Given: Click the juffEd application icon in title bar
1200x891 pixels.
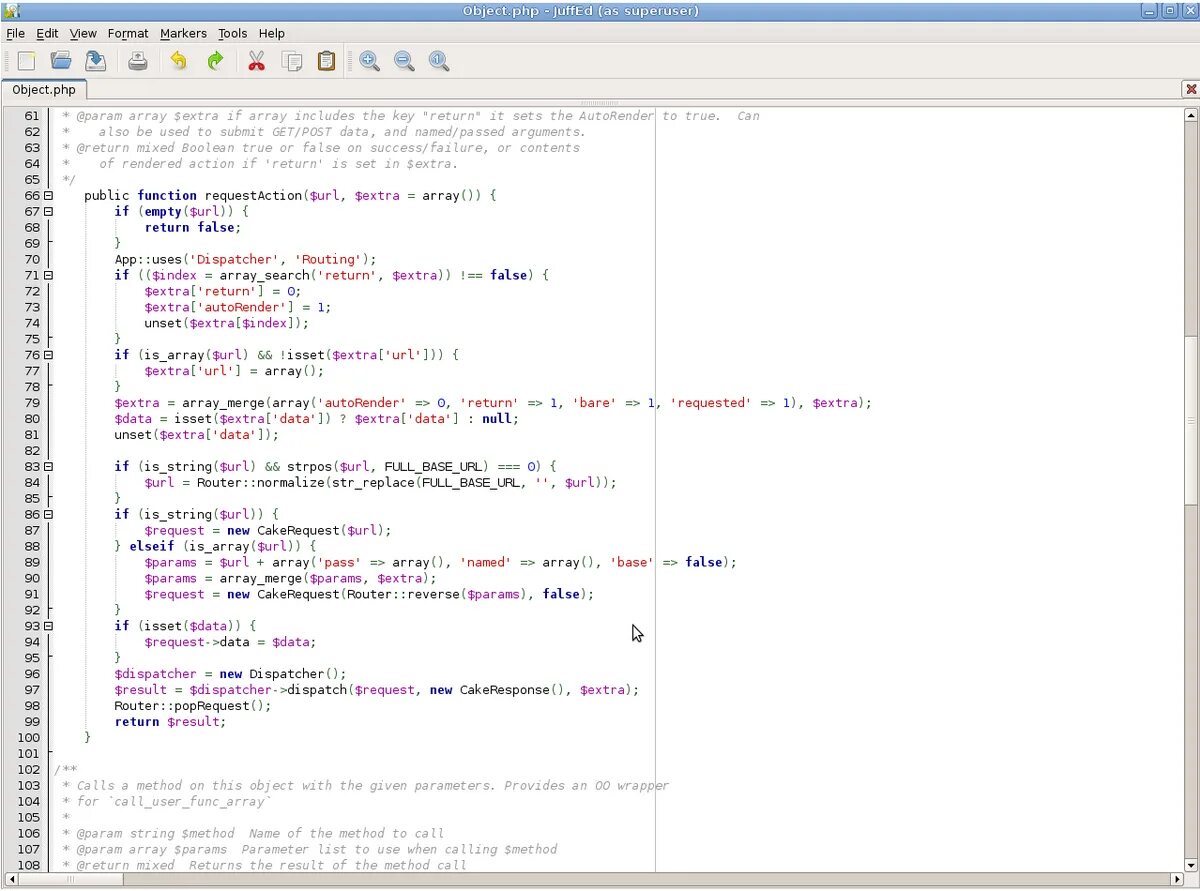Looking at the screenshot, I should click(x=11, y=11).
